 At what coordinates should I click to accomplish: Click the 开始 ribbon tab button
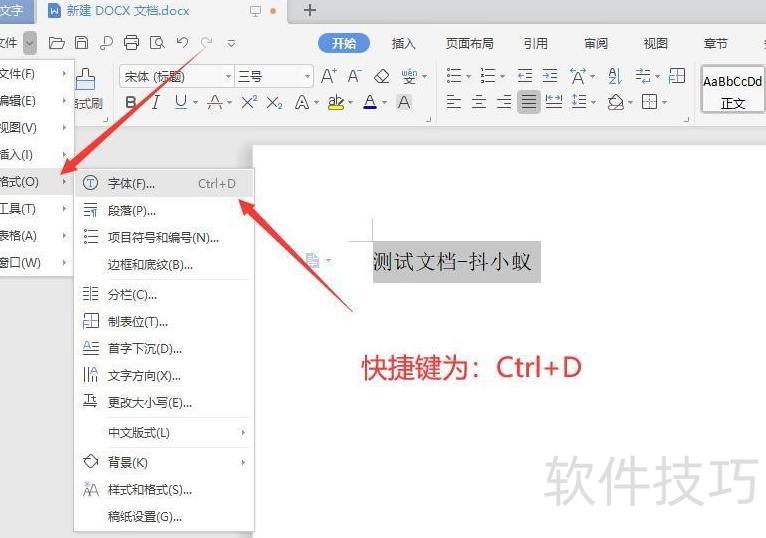point(343,43)
